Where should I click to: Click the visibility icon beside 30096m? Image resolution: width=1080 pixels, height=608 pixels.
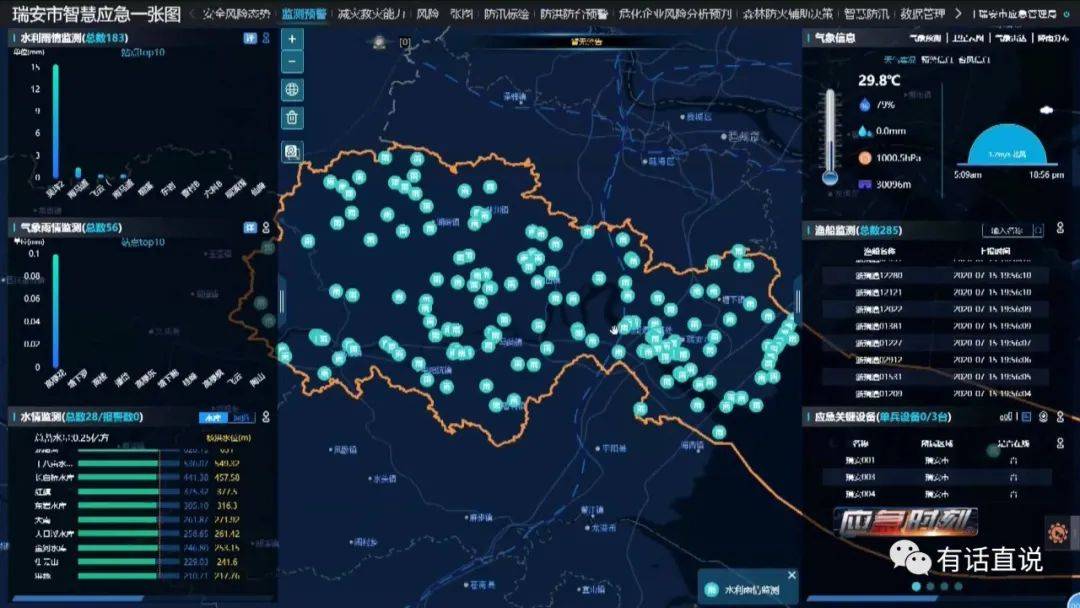(x=864, y=185)
